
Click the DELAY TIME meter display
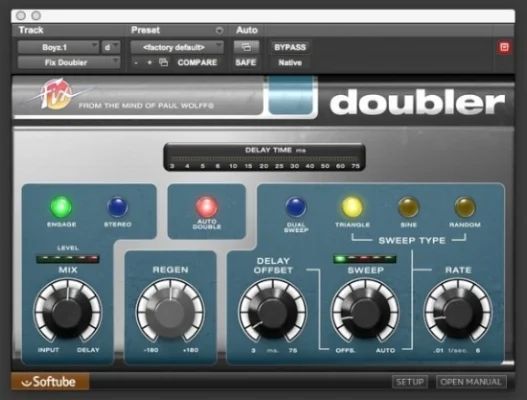click(x=264, y=157)
